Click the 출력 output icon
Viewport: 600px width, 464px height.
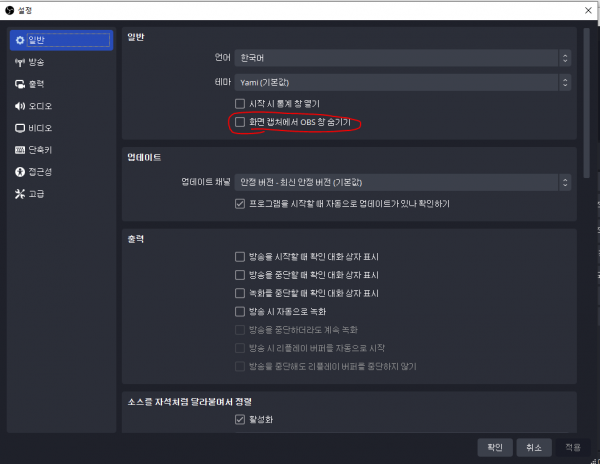click(x=20, y=84)
